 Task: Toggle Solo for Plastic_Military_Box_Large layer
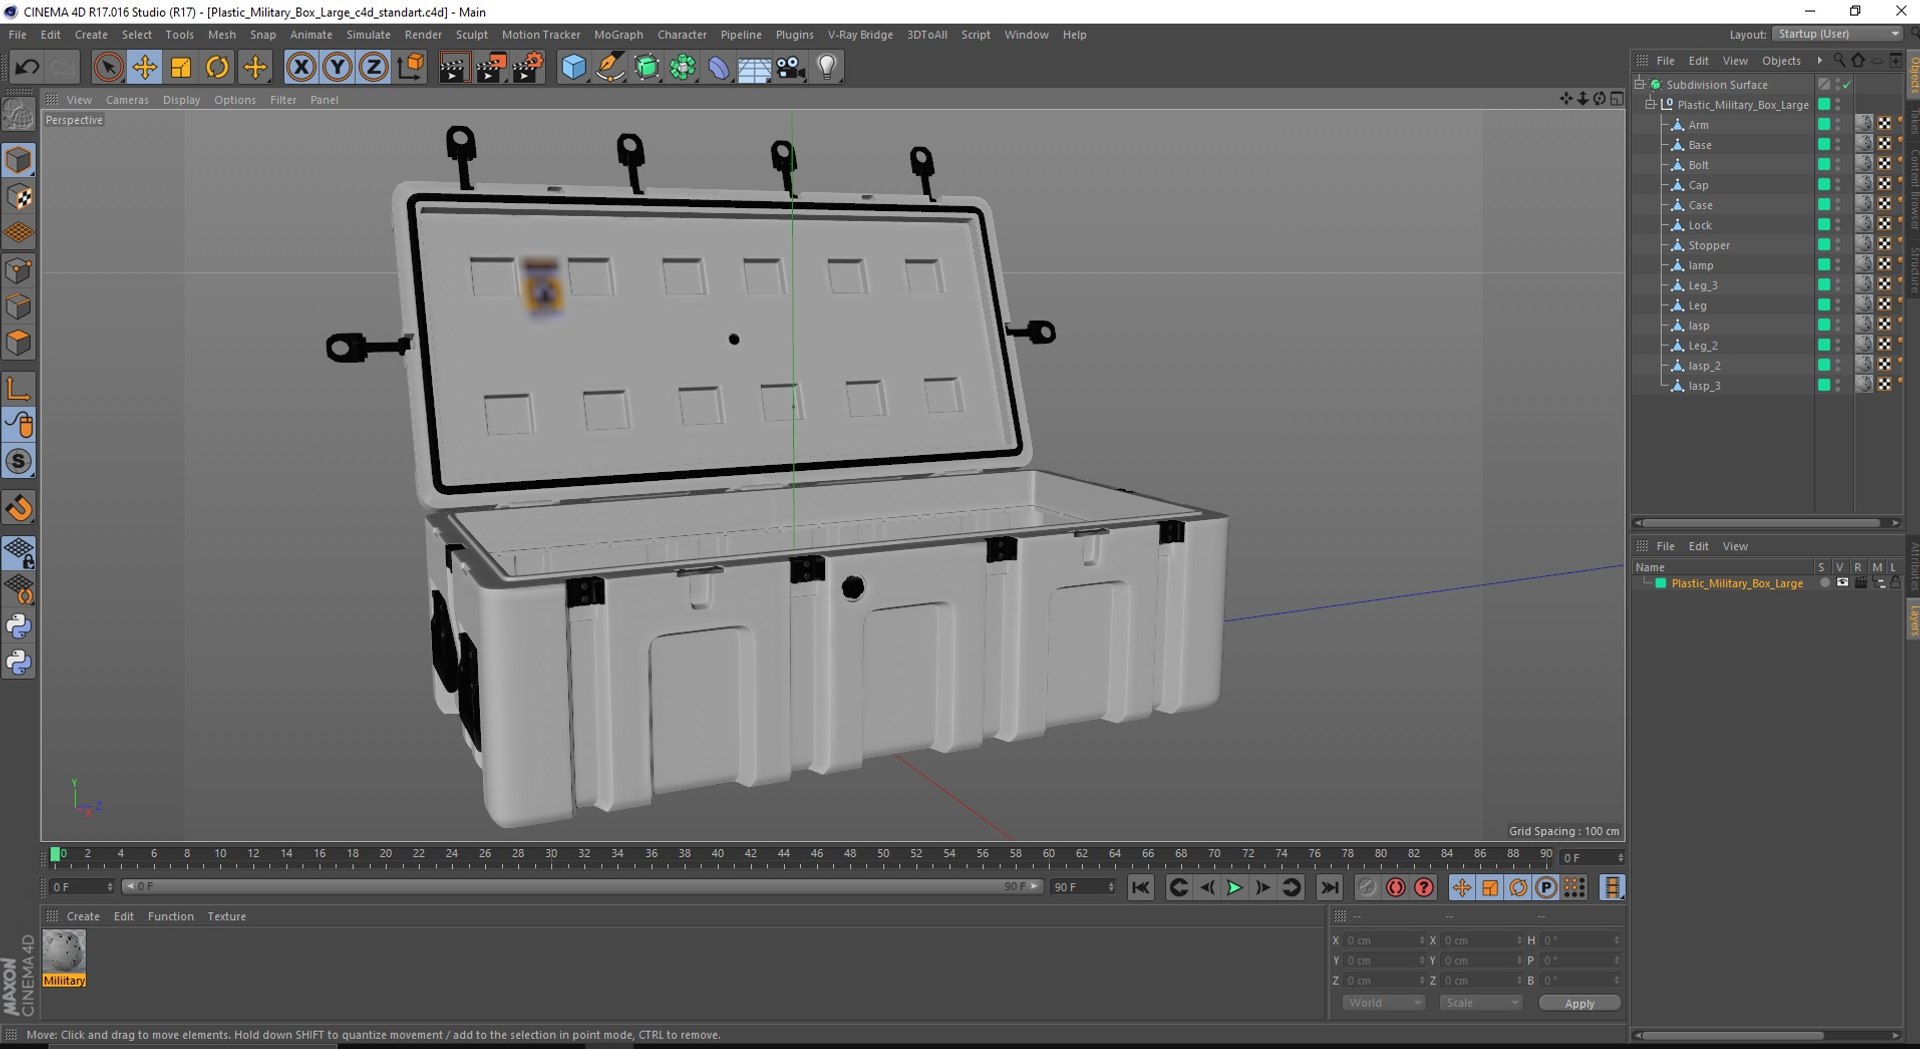[1824, 583]
